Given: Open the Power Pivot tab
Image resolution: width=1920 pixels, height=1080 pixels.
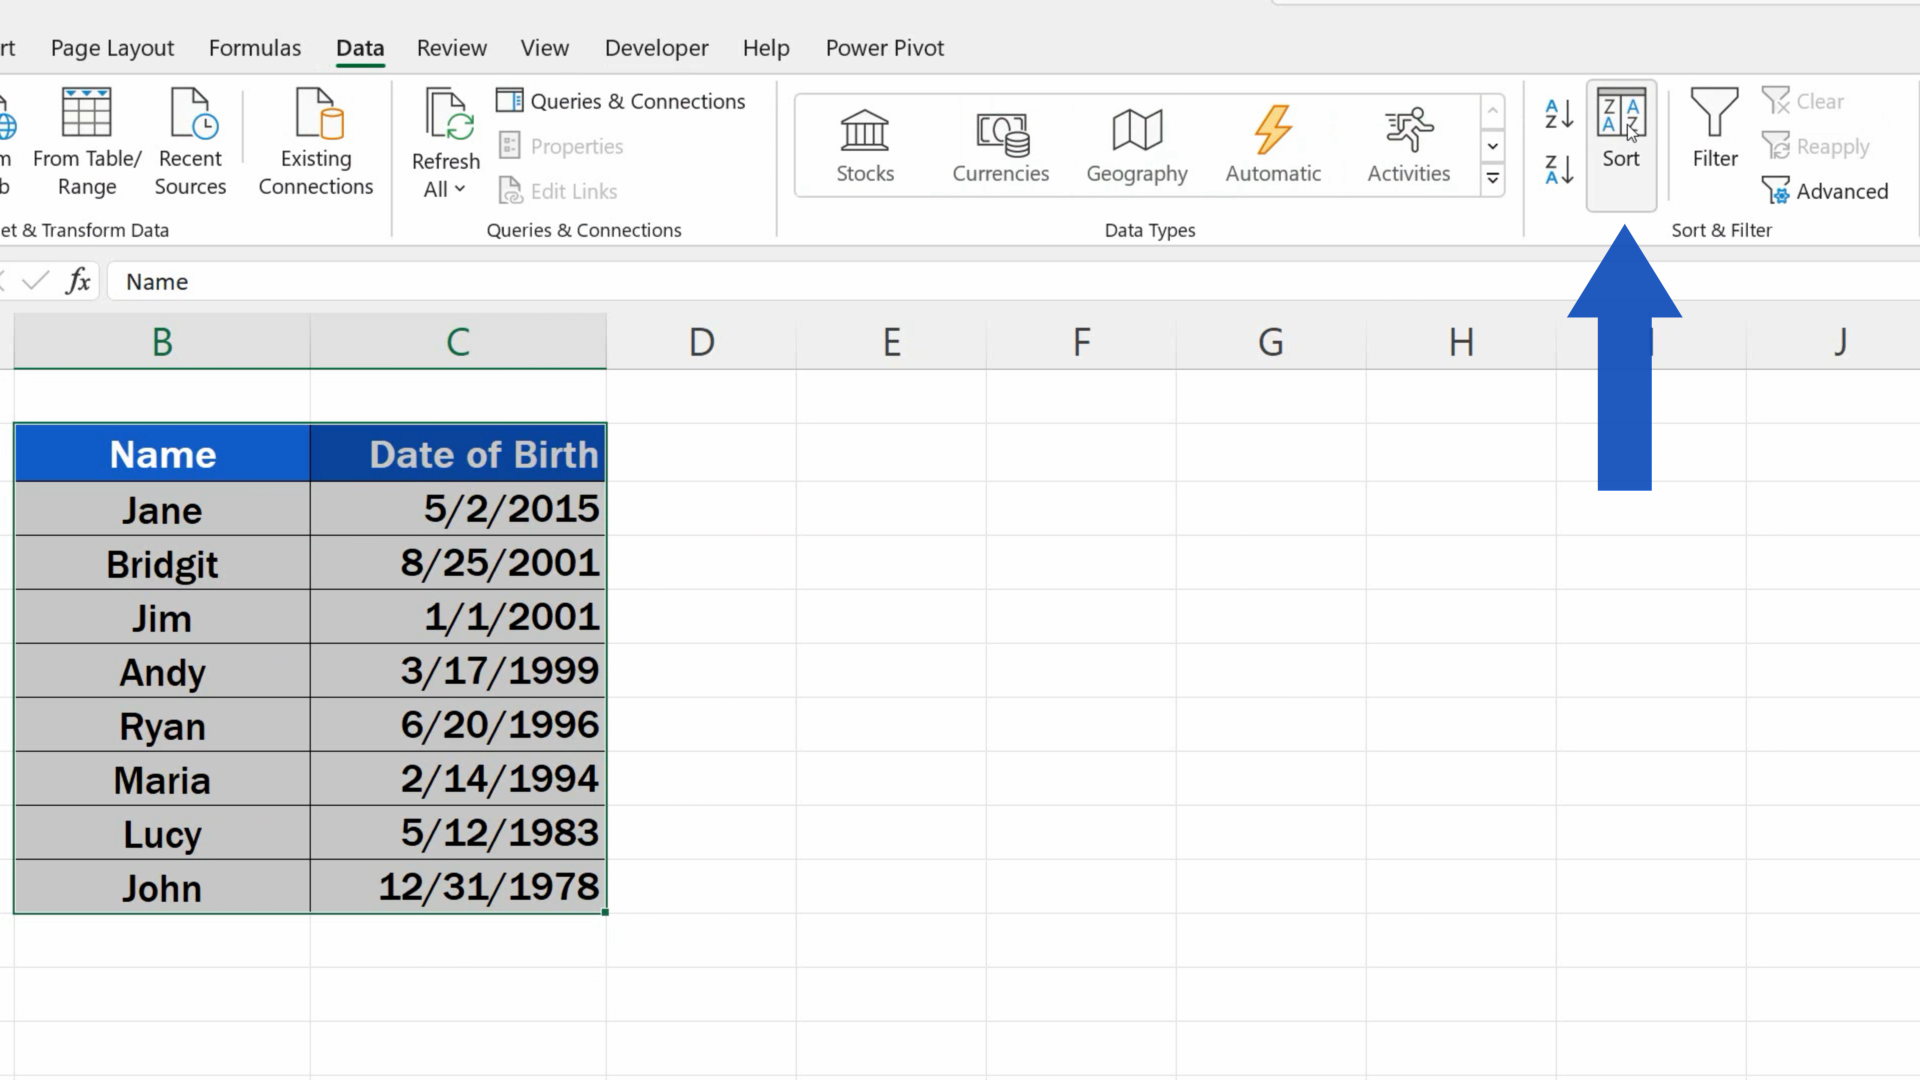Looking at the screenshot, I should 884,47.
